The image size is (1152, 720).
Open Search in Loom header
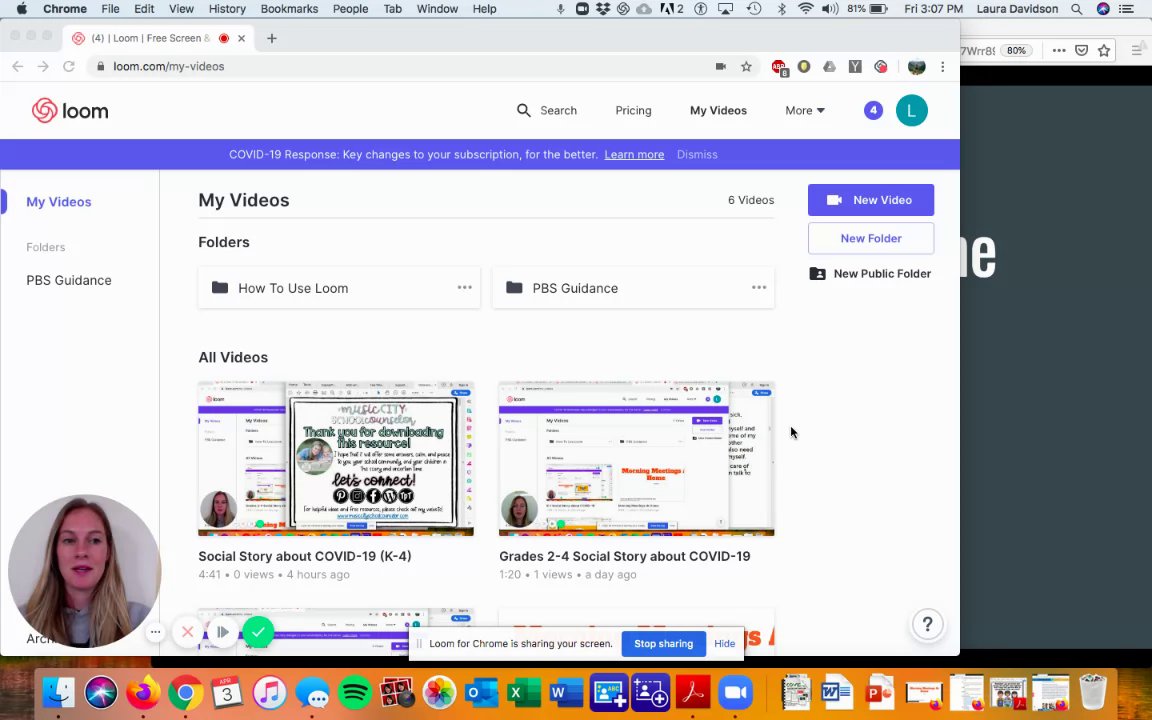(547, 110)
